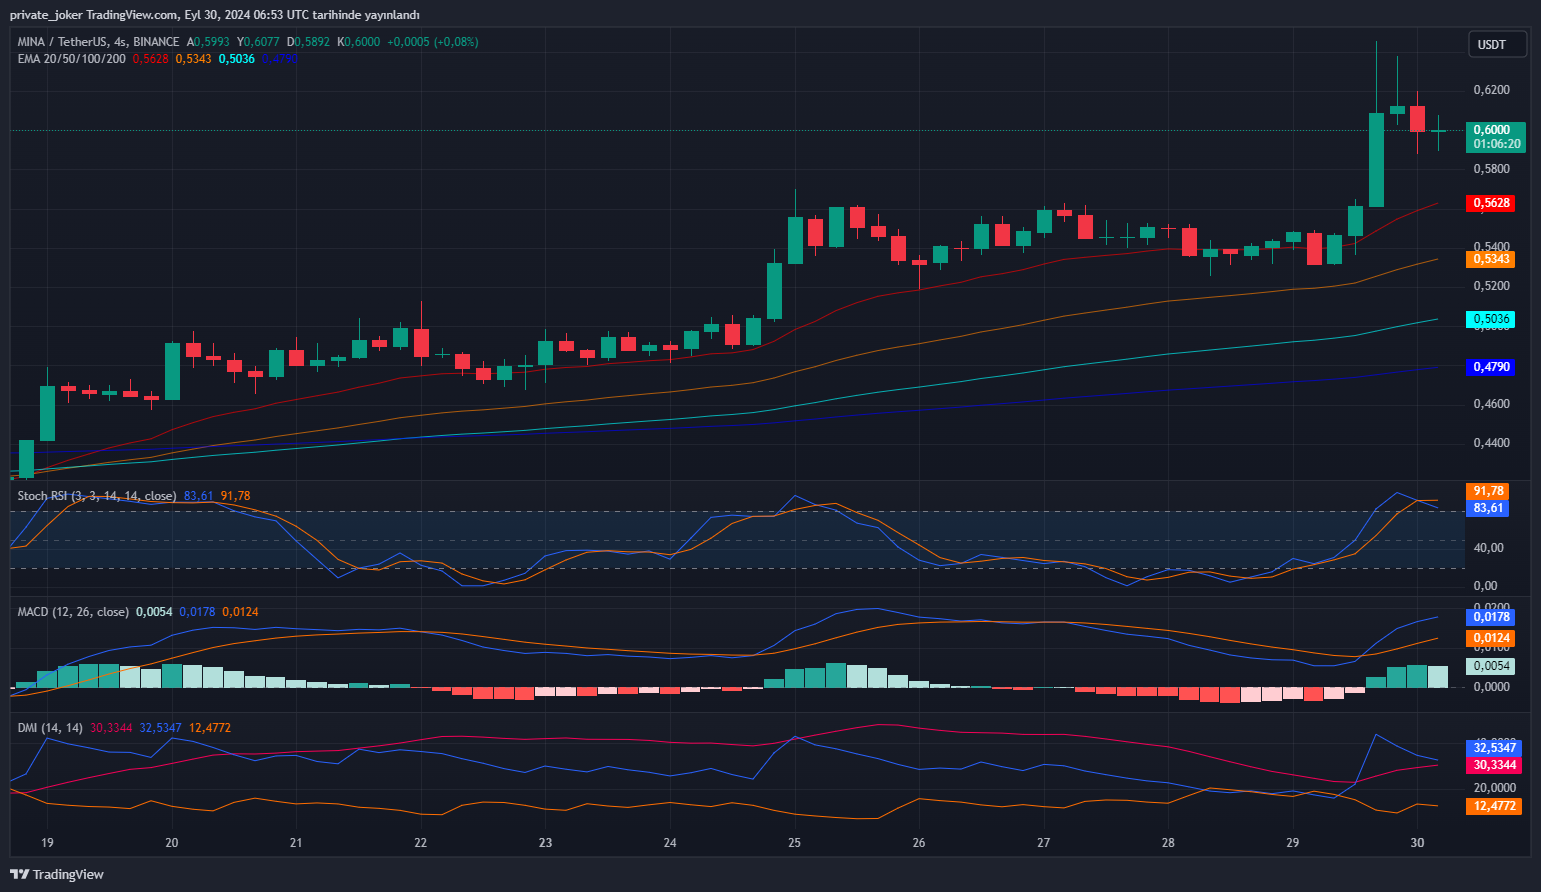The height and width of the screenshot is (892, 1541).
Task: Select the Stoch RSI indicator legend
Action: point(96,496)
